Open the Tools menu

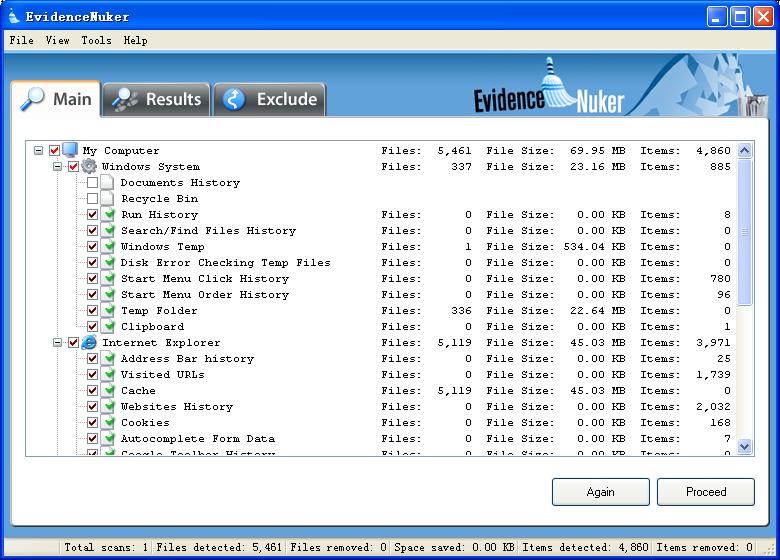96,40
